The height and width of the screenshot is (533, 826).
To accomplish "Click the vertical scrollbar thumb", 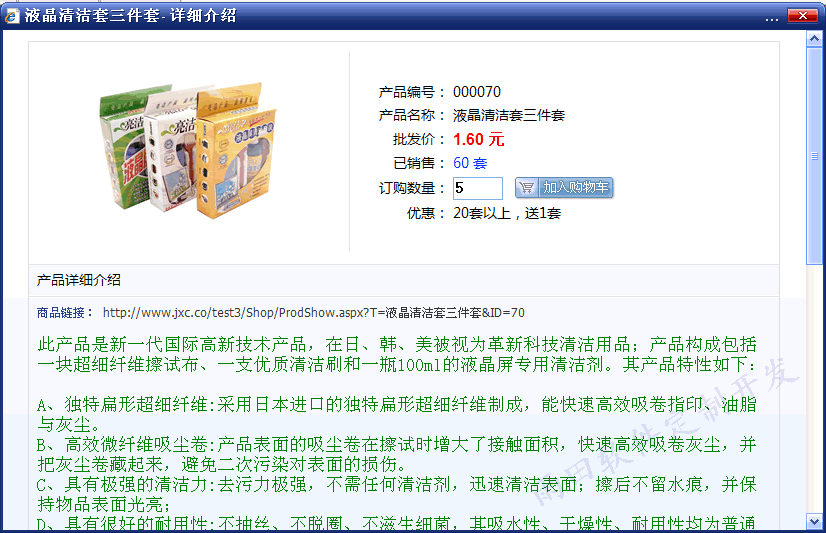I will [x=814, y=156].
